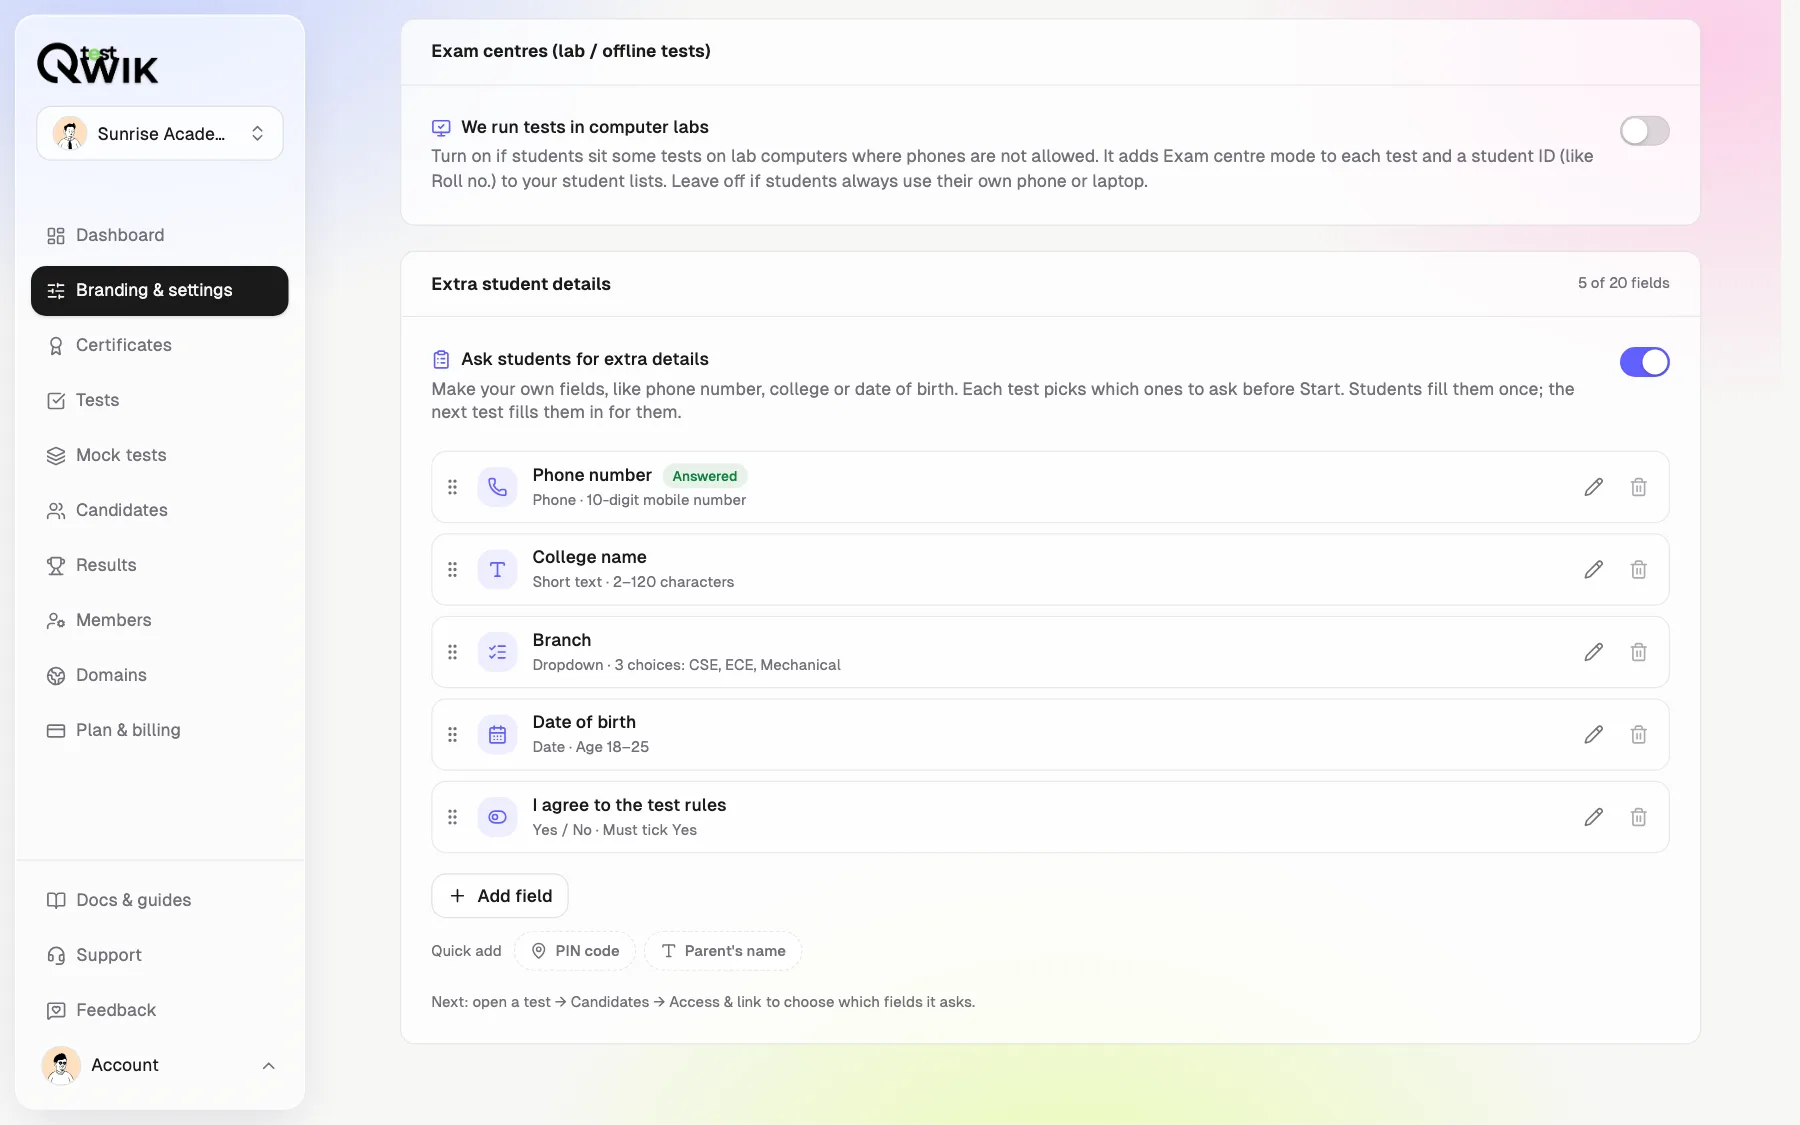
Task: Open Domains settings
Action: pyautogui.click(x=160, y=675)
